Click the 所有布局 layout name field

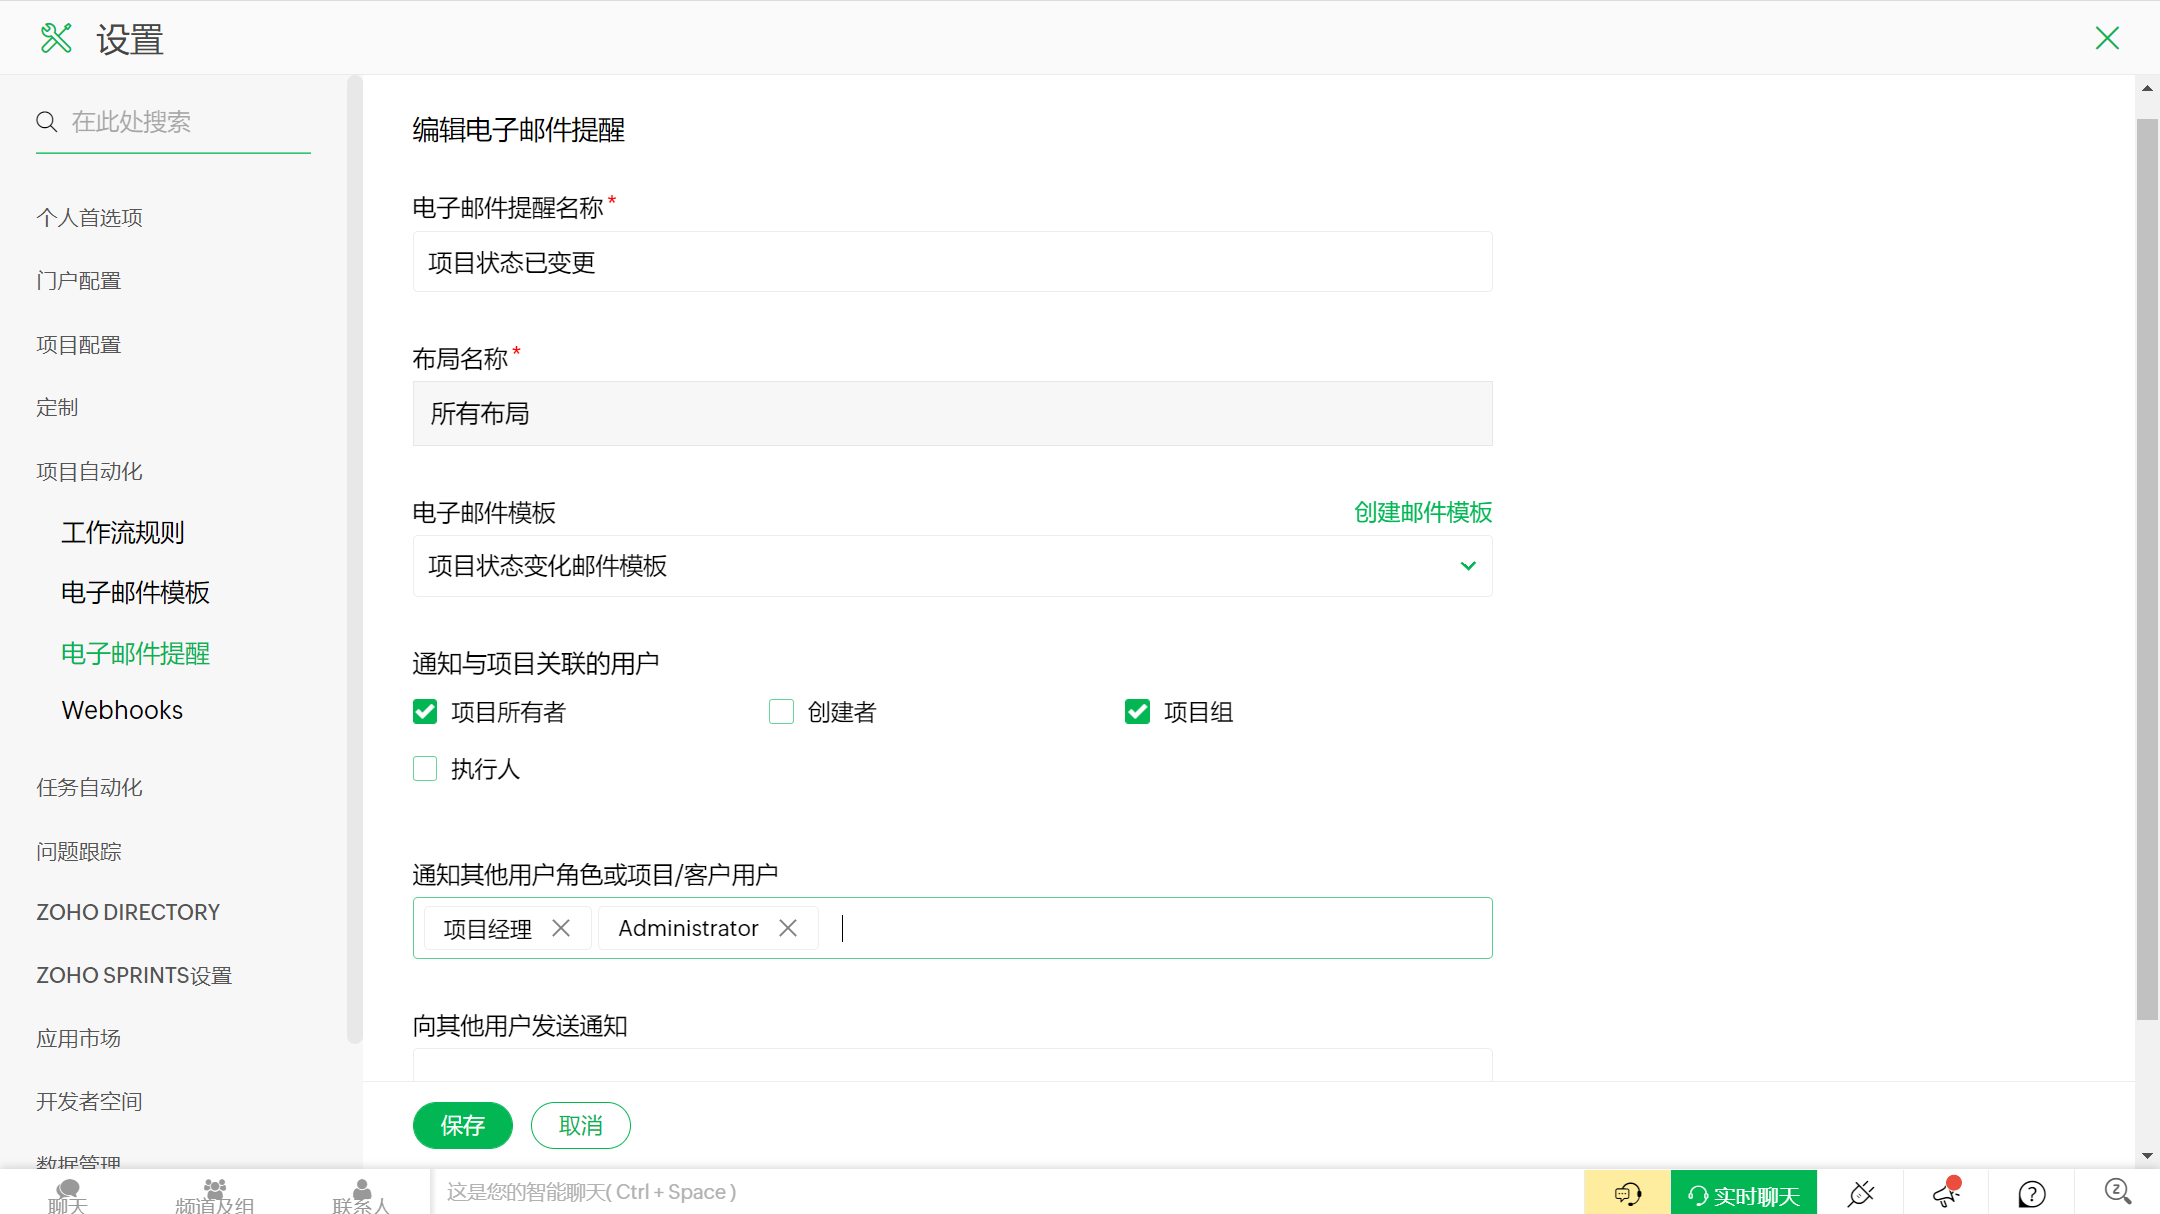(952, 414)
